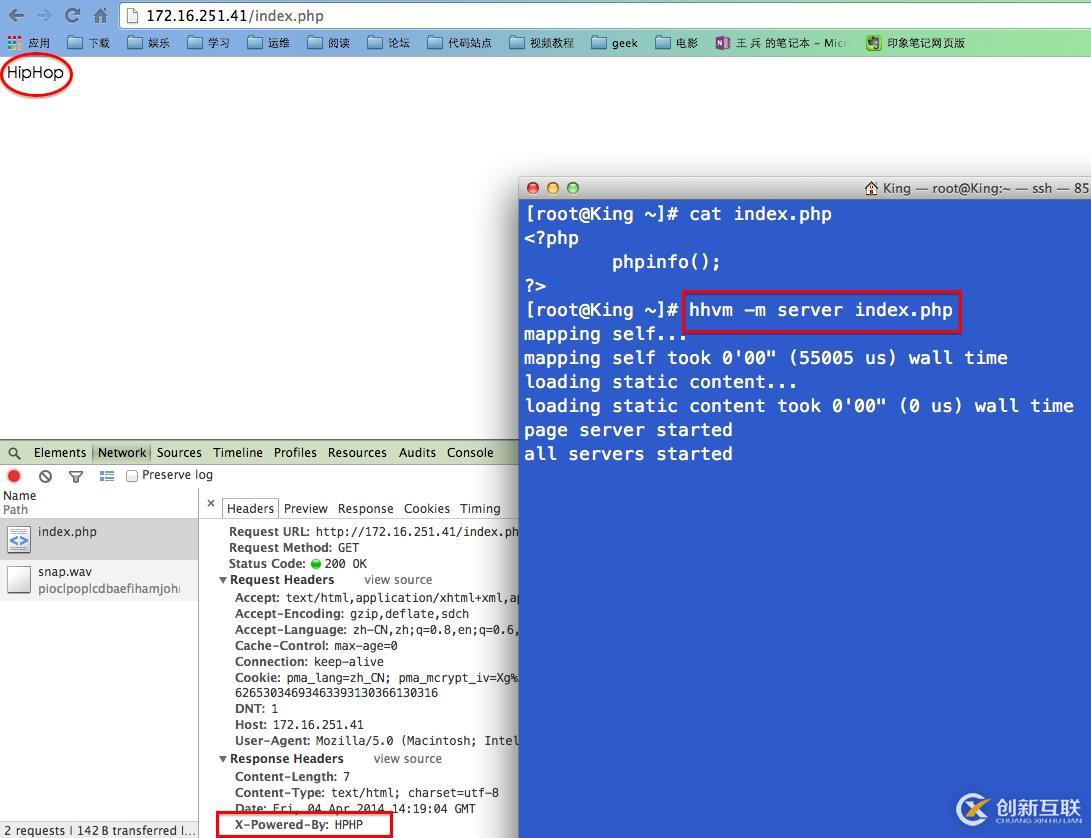Click the index.php document file icon
The height and width of the screenshot is (838, 1091).
click(x=19, y=540)
